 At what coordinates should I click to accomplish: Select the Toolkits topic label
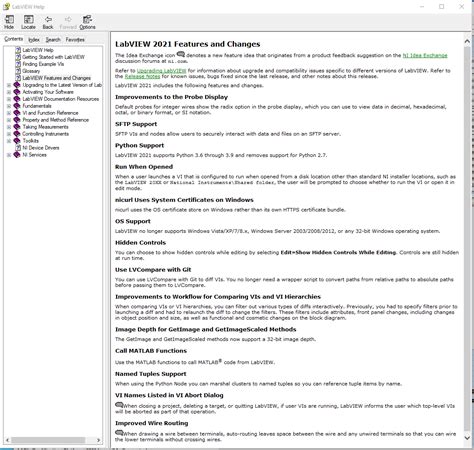(x=31, y=141)
